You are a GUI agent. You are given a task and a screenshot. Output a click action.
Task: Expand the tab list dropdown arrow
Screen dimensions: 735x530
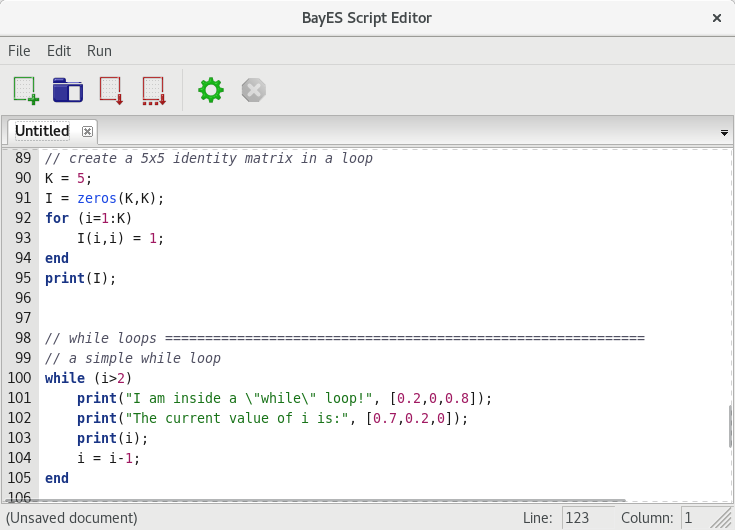pos(724,133)
